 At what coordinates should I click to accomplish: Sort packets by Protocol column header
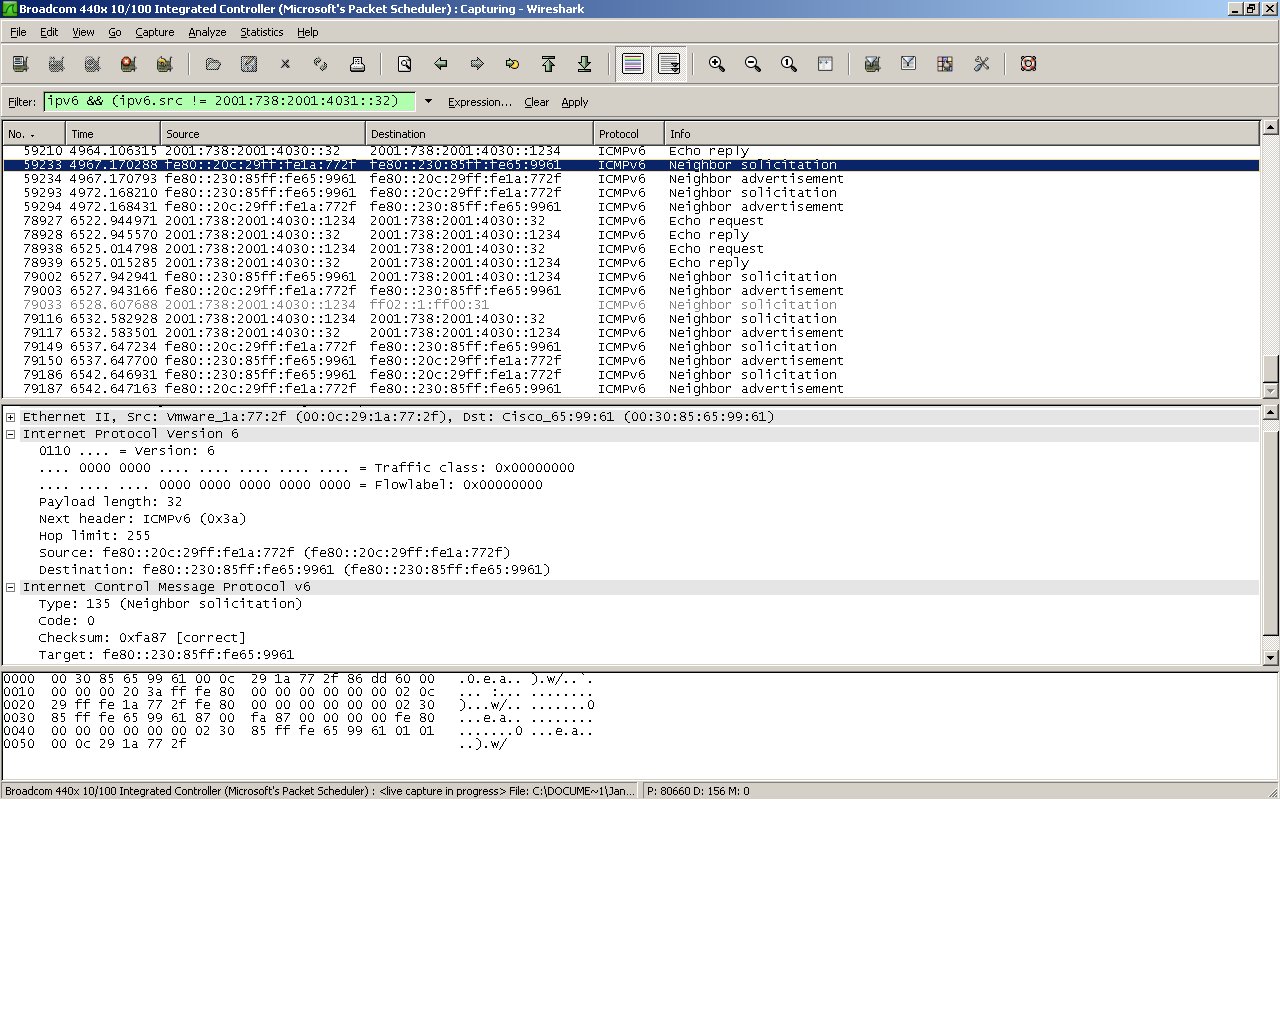628,134
